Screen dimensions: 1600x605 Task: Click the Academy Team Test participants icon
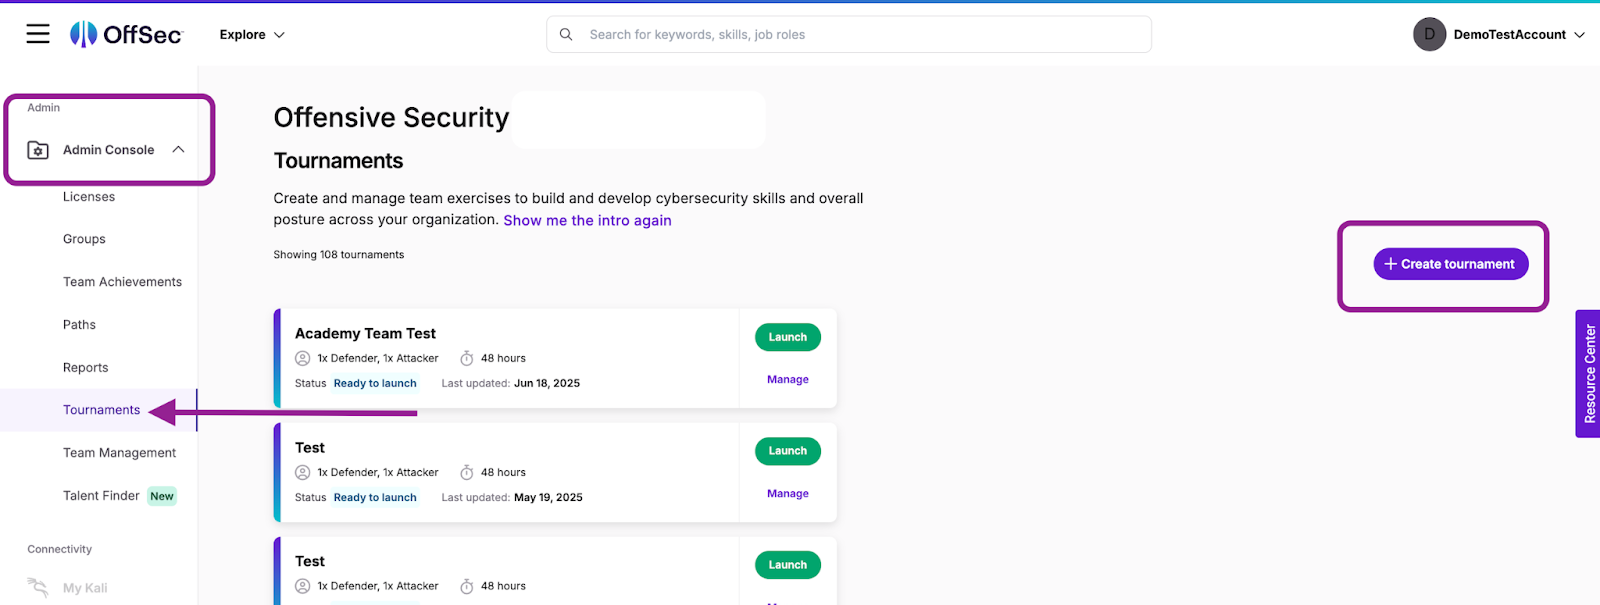tap(302, 358)
